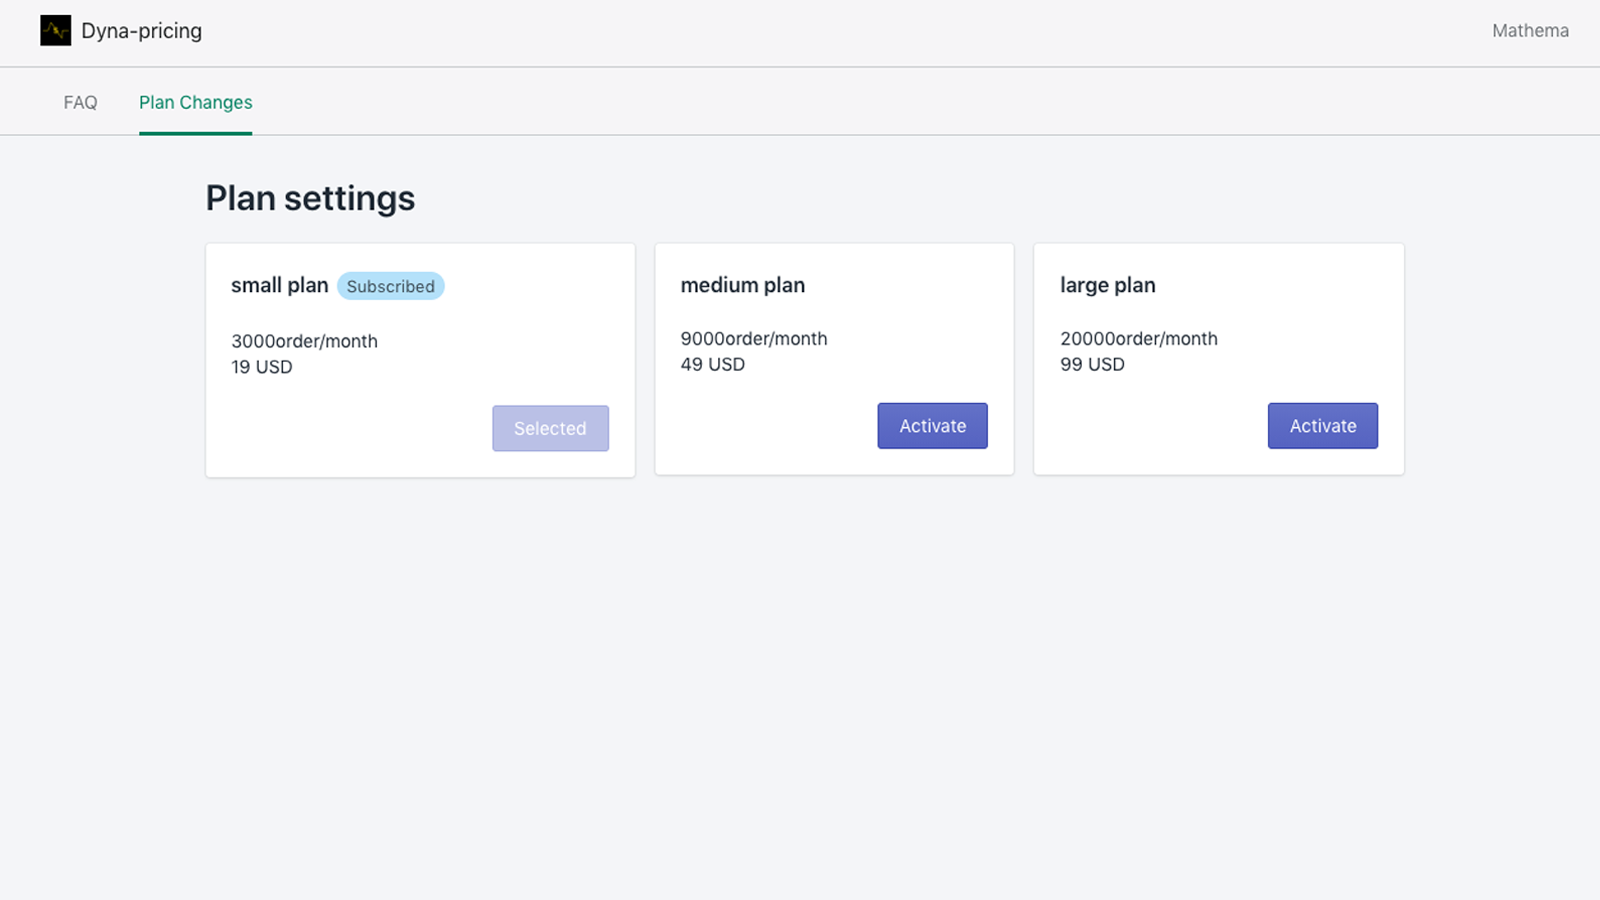This screenshot has width=1600, height=900.
Task: Activate the large plan
Action: (1322, 425)
